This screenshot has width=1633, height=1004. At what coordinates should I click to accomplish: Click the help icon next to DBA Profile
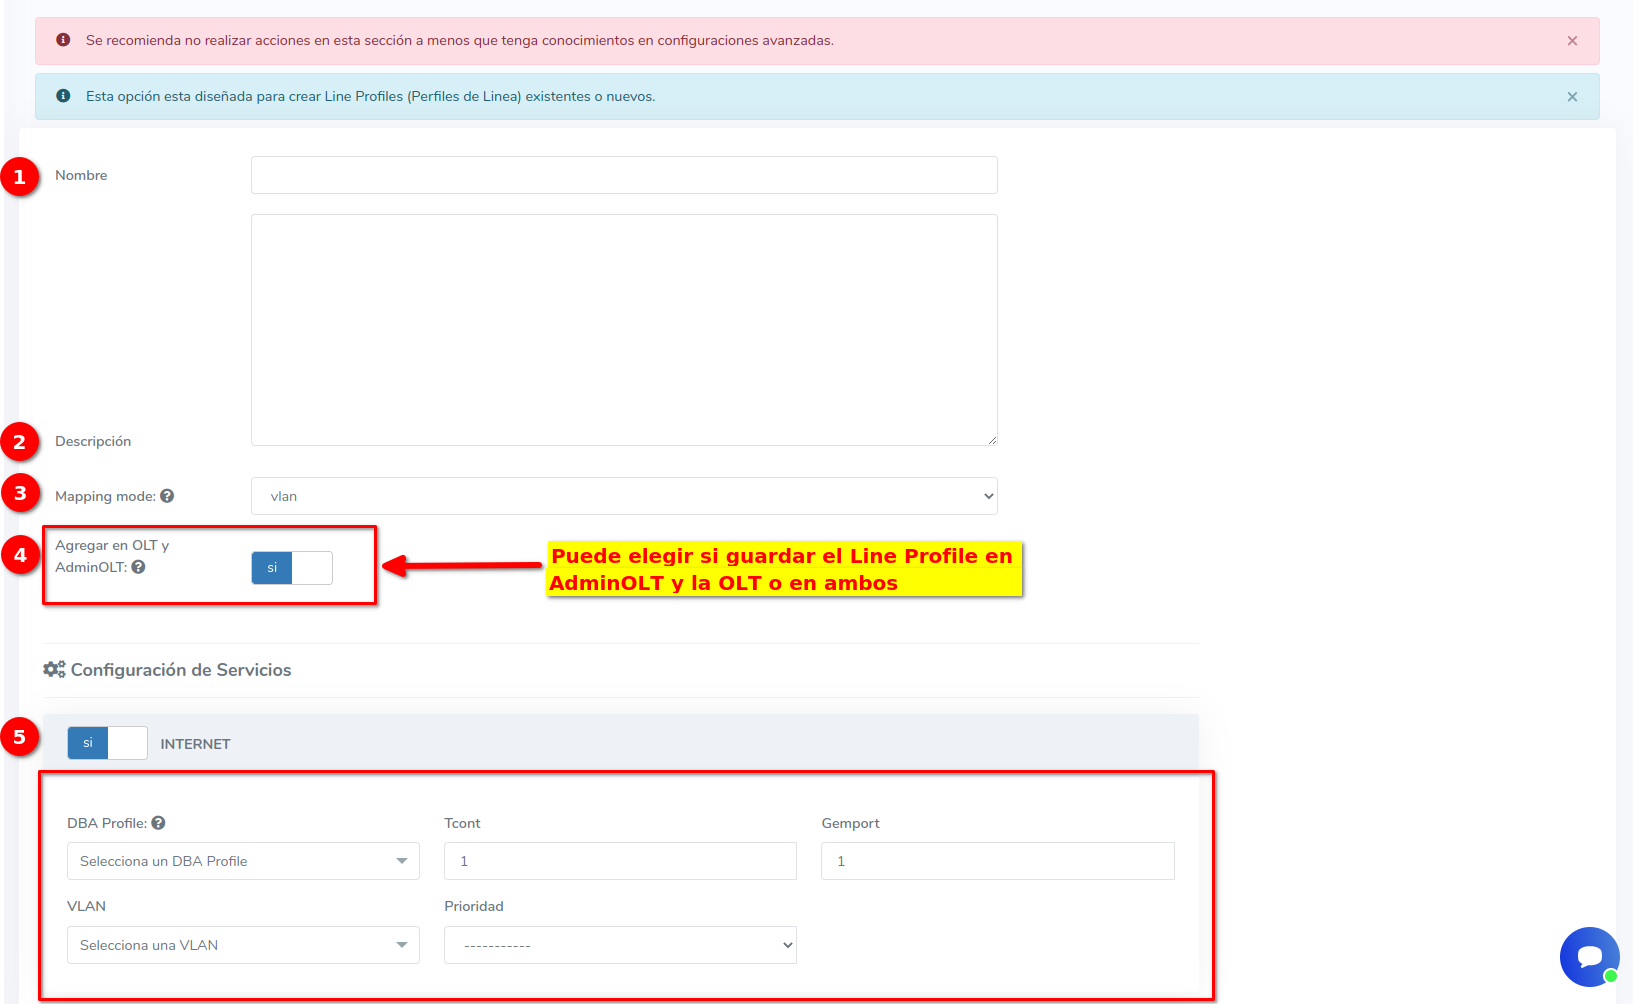click(158, 823)
